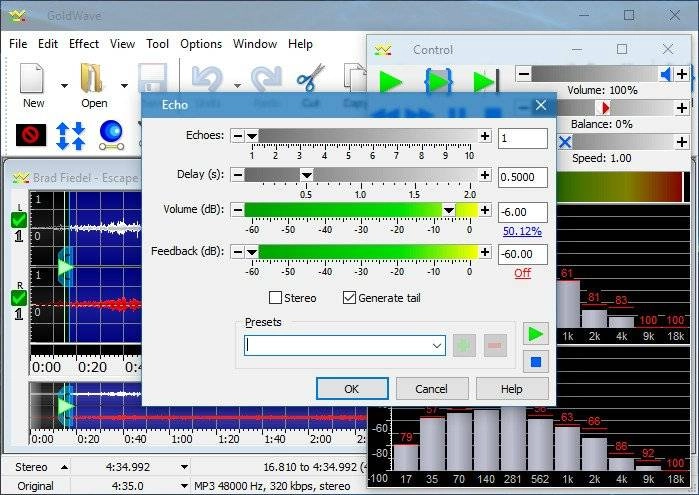Viewport: 699px width, 495px height.
Task: Click the Volume (dB) plus button in Echo
Action: [485, 210]
